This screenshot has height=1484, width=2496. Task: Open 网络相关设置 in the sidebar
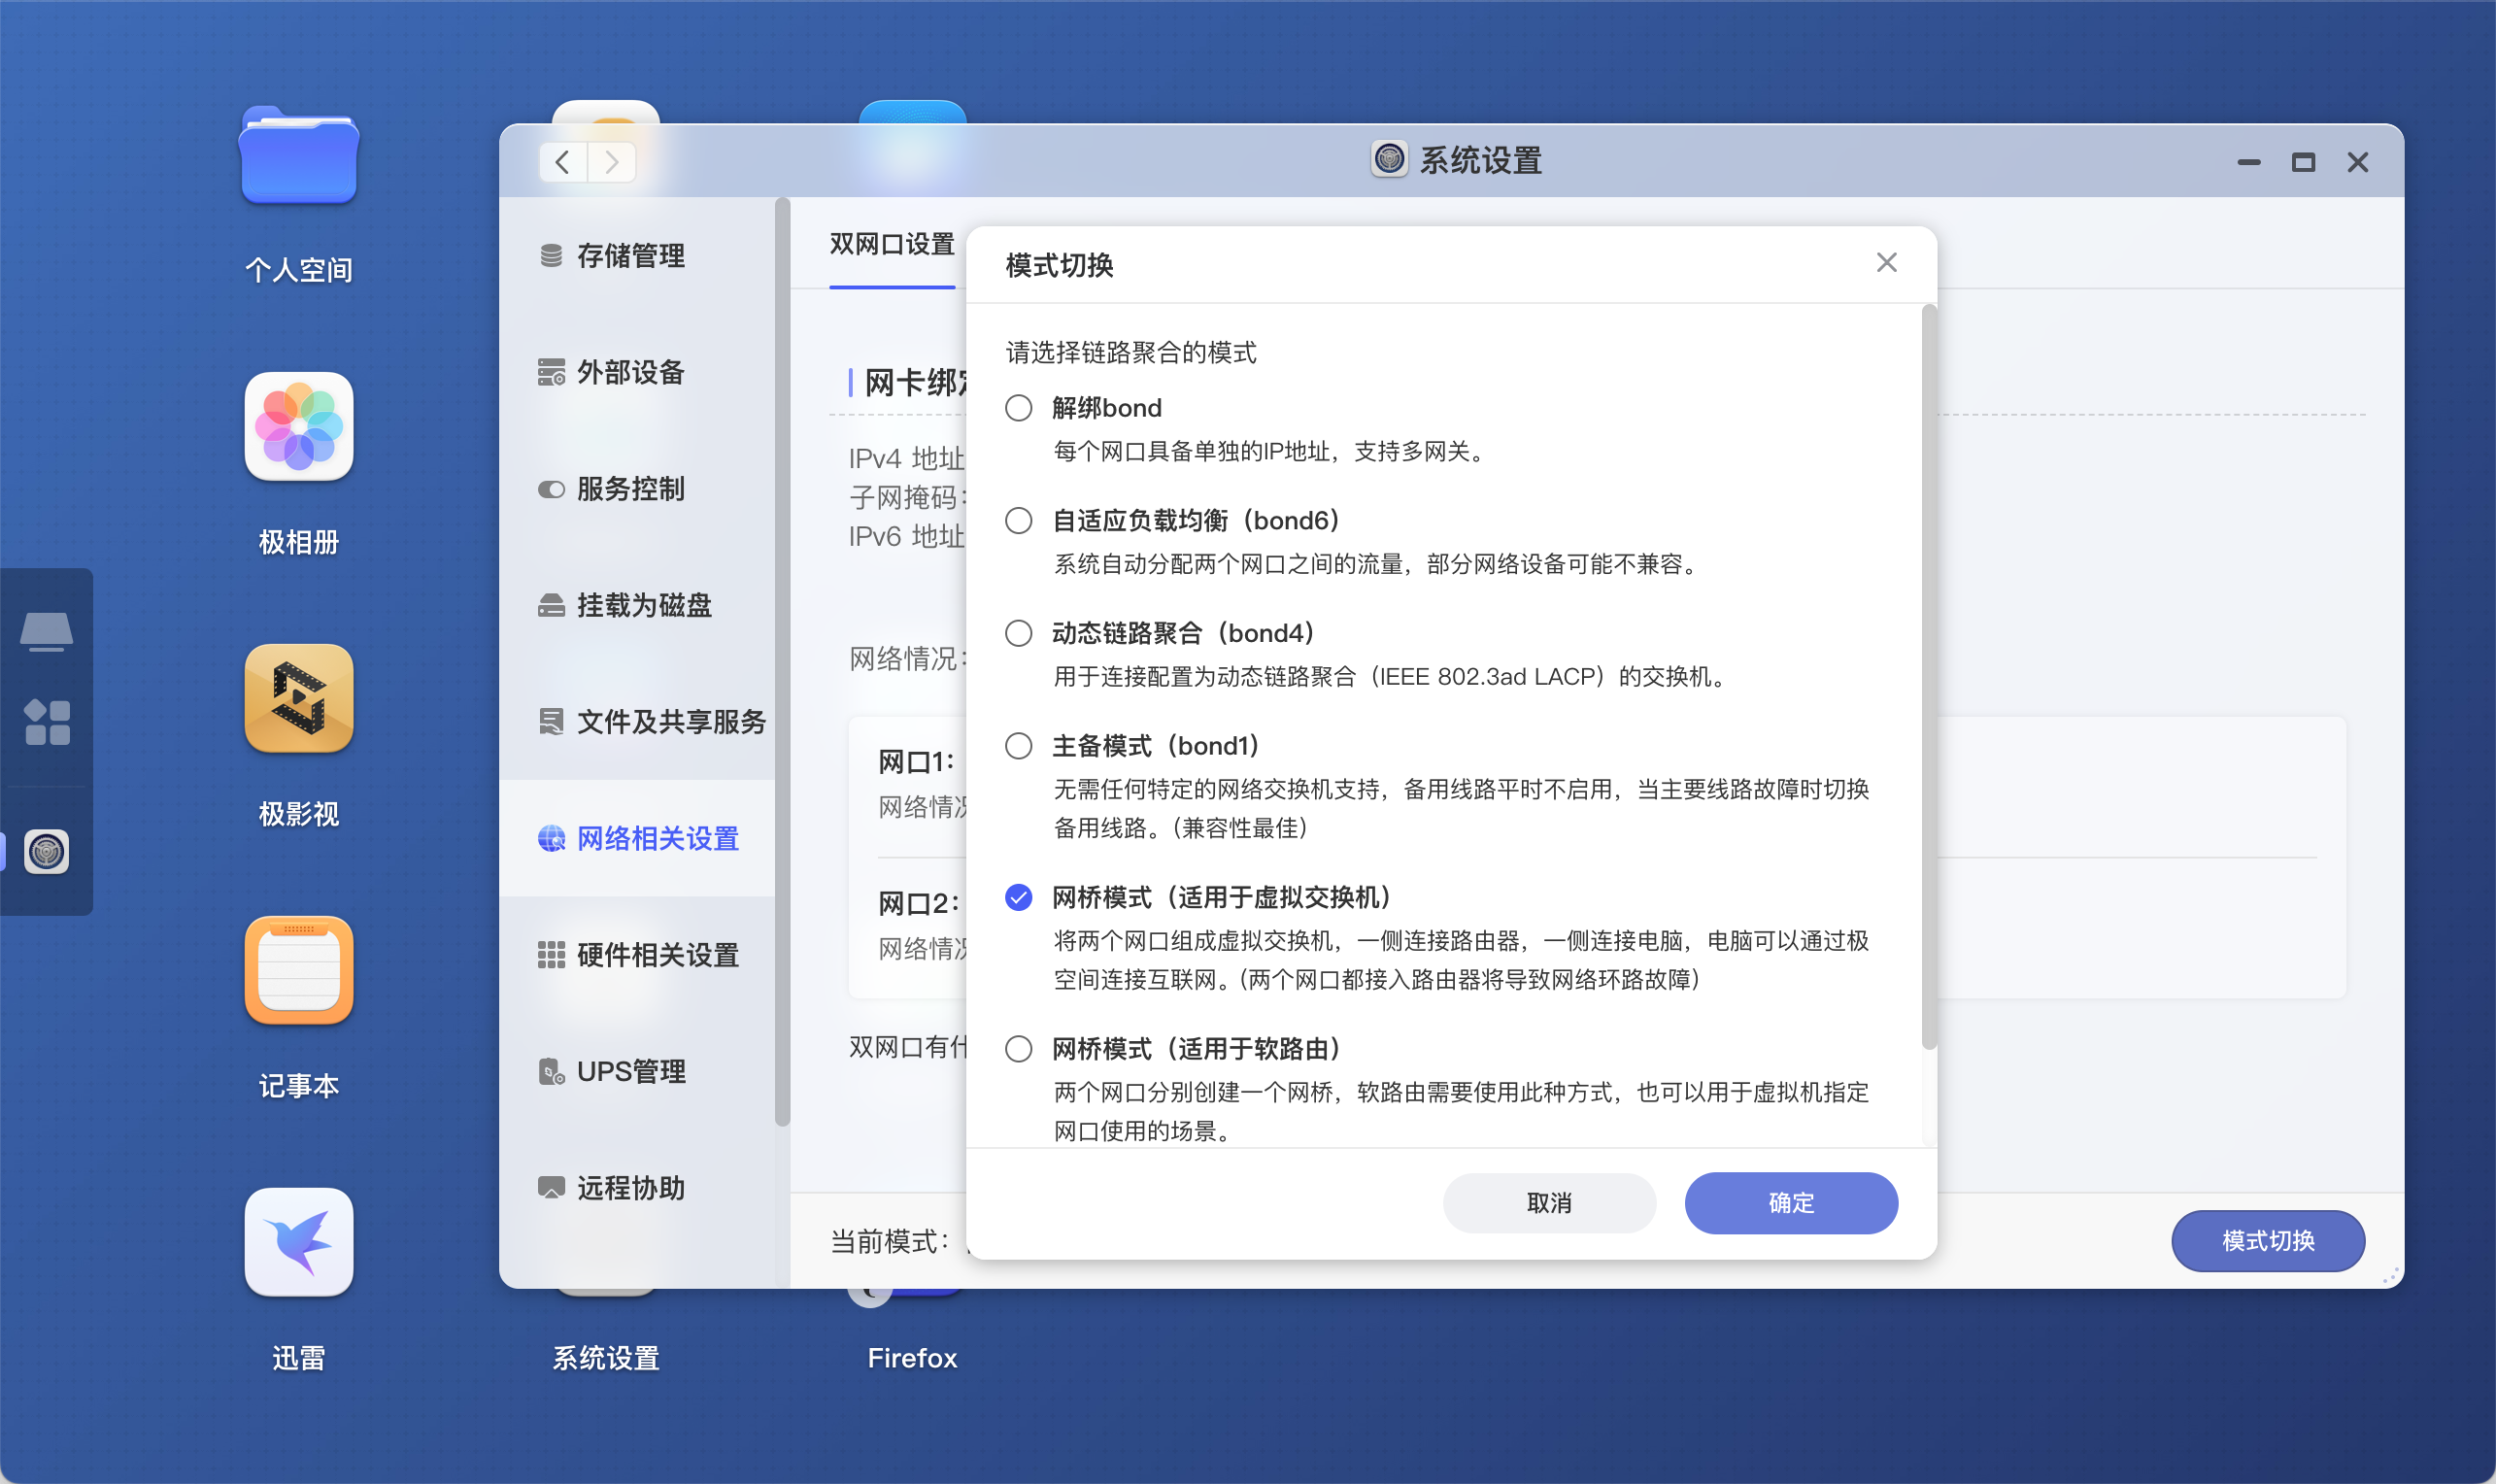[638, 838]
